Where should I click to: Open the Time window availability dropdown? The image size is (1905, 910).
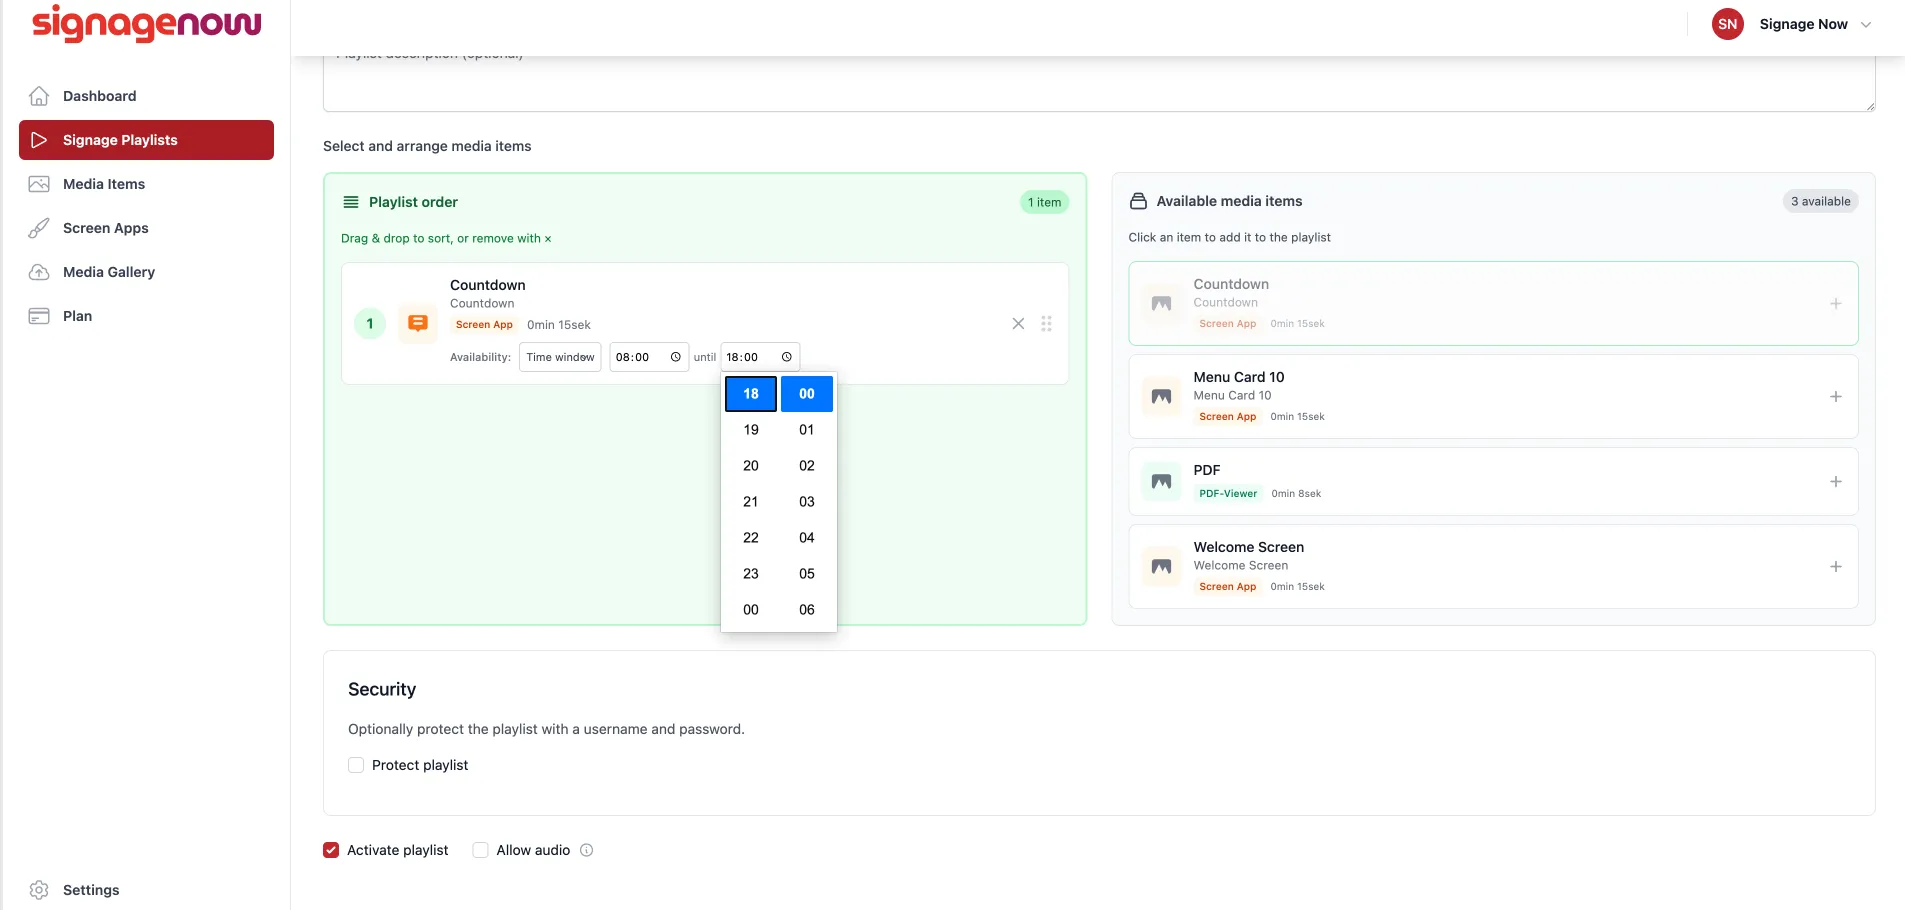(x=560, y=357)
